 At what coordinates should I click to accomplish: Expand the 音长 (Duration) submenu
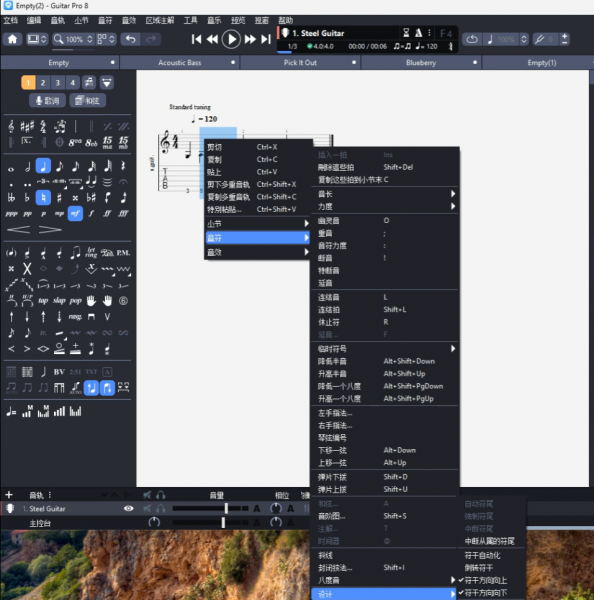pos(385,194)
